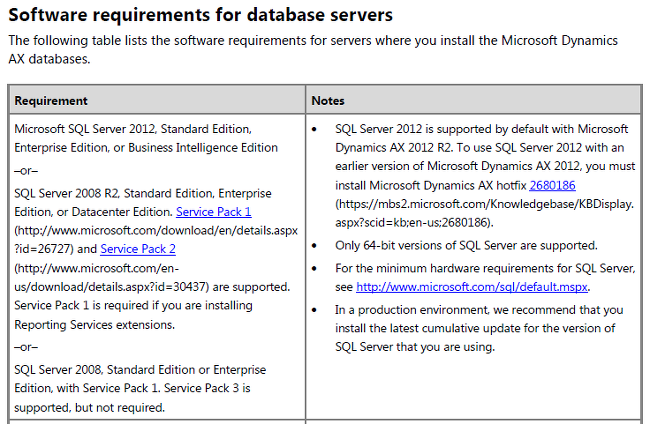The image size is (650, 424).
Task: Click the text 'AX databases.'
Action: pos(49,59)
